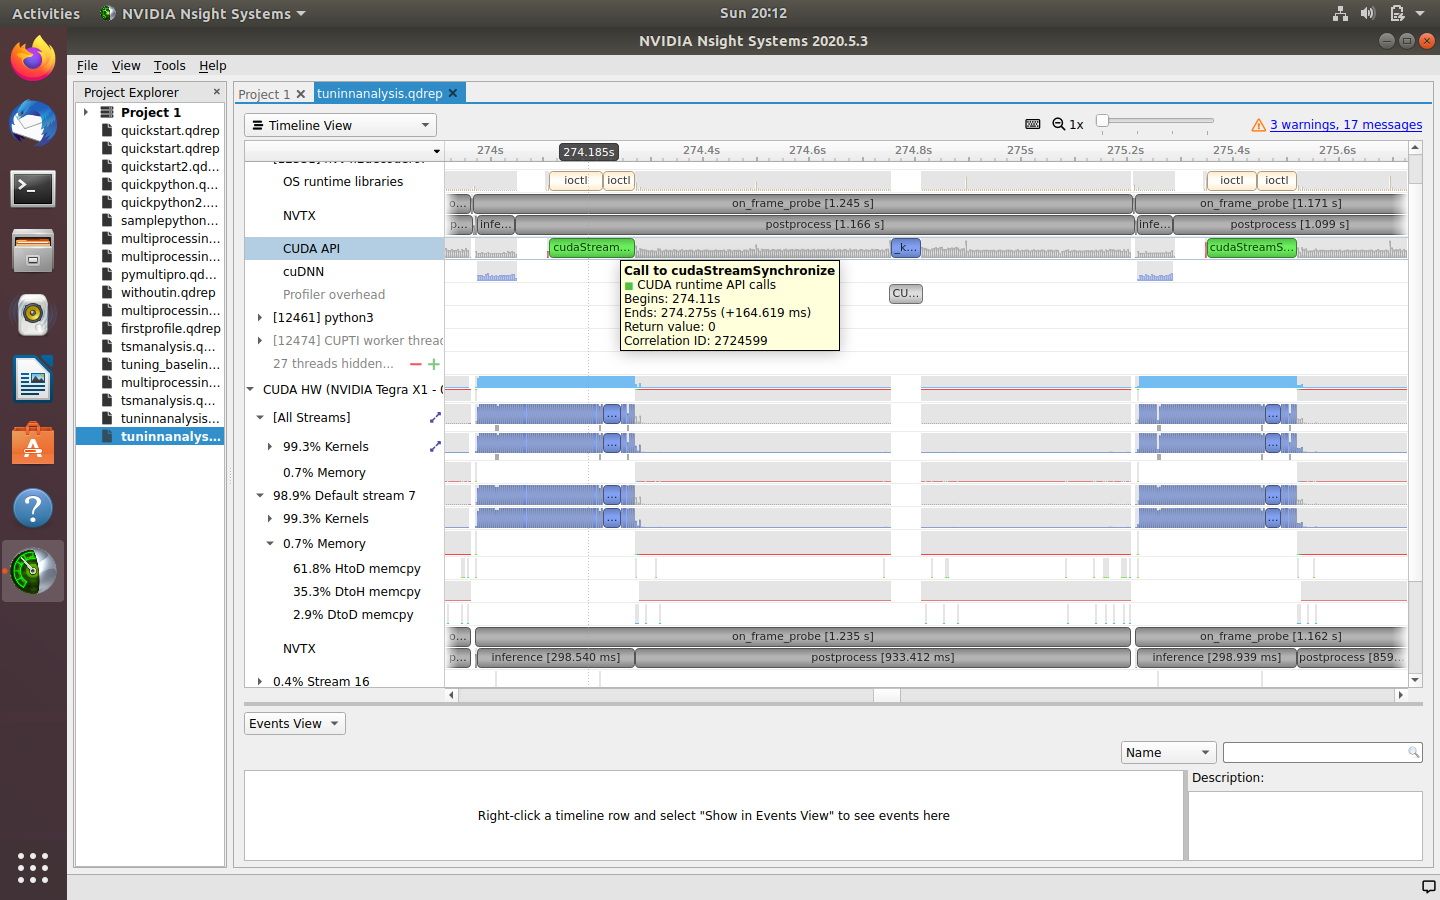Screen dimensions: 1440x900
Task: Open timeline row header dropdown arrow
Action: click(437, 152)
